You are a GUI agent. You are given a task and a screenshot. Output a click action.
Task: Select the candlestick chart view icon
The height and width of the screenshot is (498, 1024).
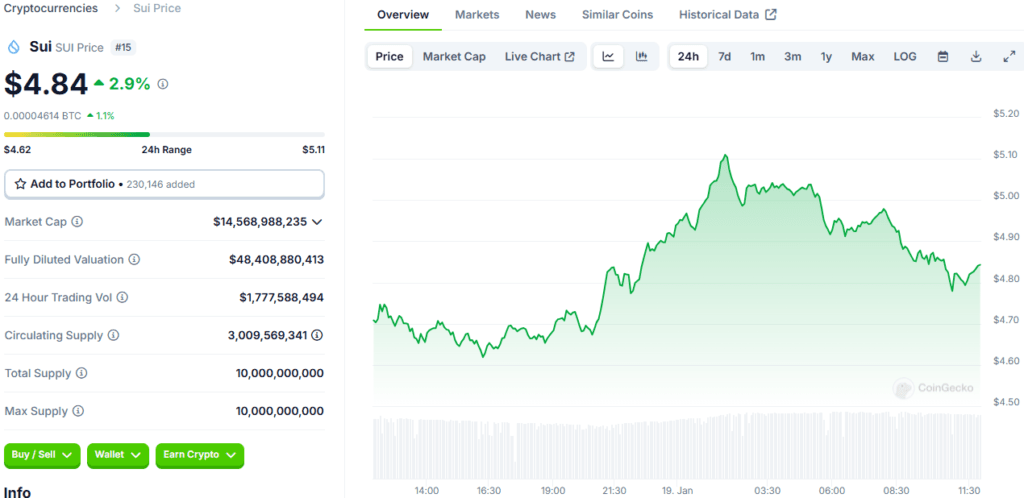[x=641, y=57]
